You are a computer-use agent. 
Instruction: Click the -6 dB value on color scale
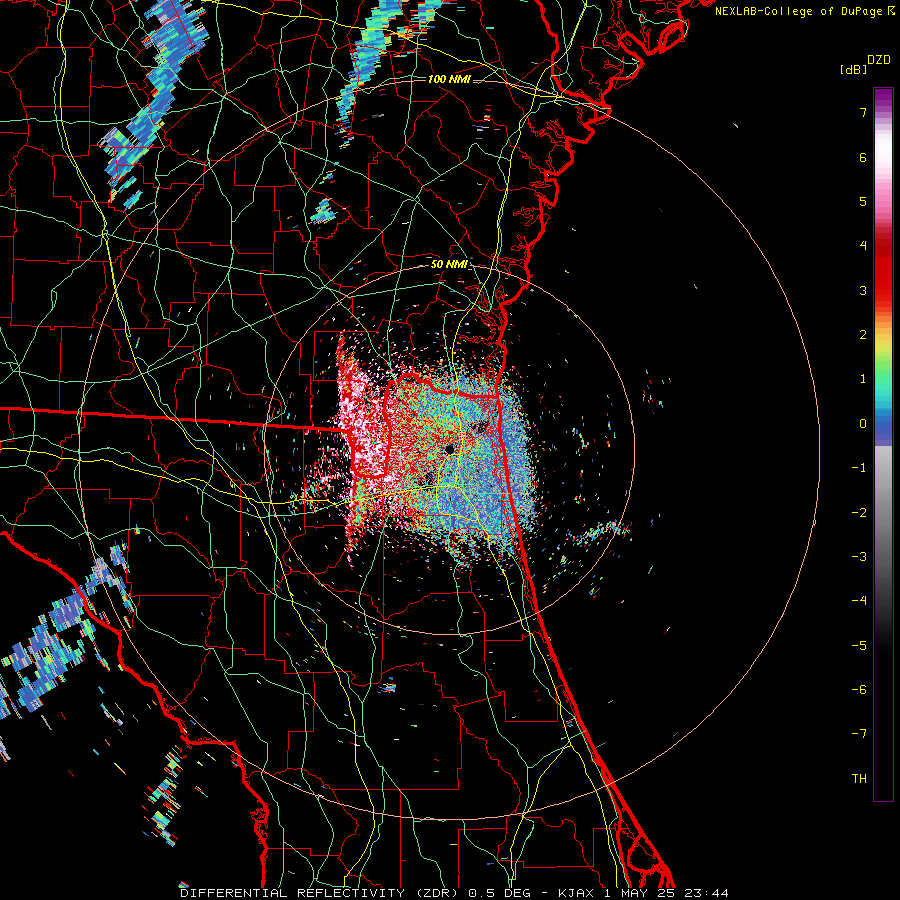click(x=859, y=690)
